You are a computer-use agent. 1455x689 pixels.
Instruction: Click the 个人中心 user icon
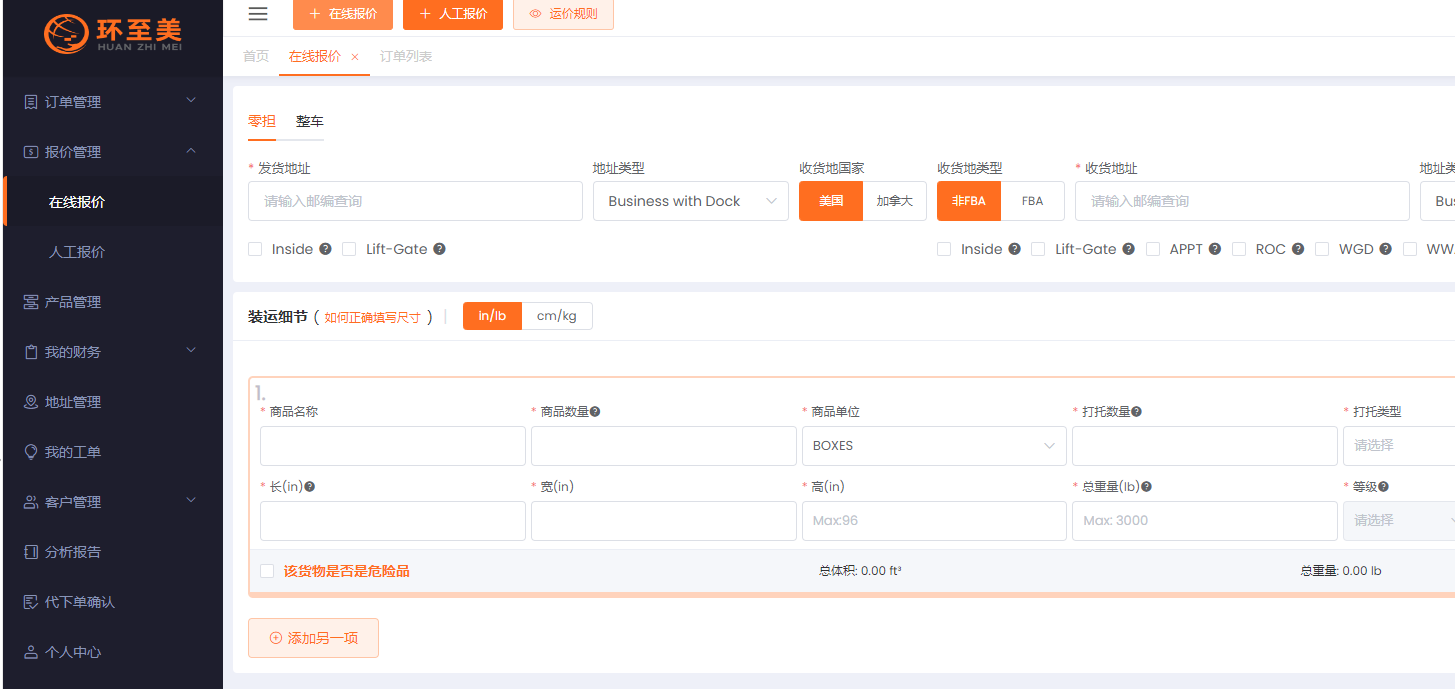tap(31, 652)
